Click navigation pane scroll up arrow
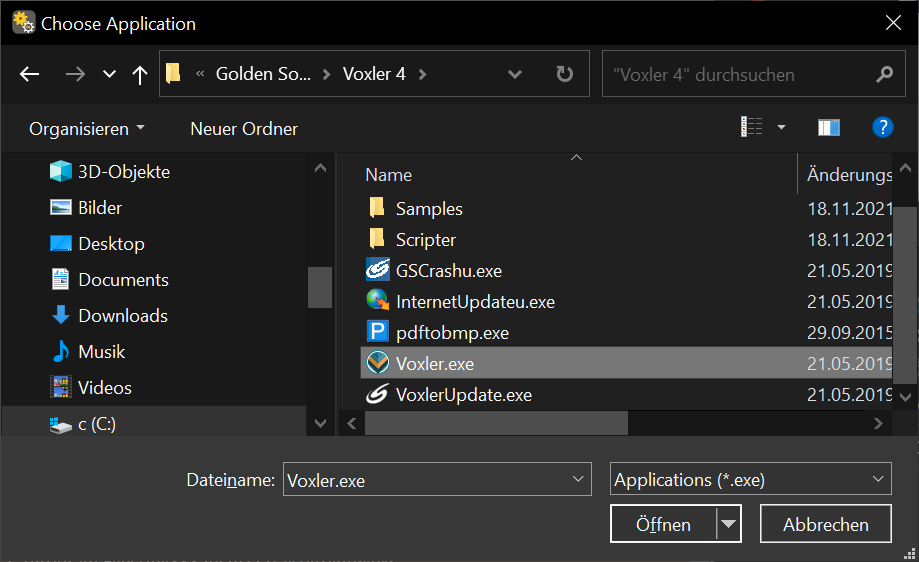Screen dimensions: 919x562 pyautogui.click(x=320, y=168)
